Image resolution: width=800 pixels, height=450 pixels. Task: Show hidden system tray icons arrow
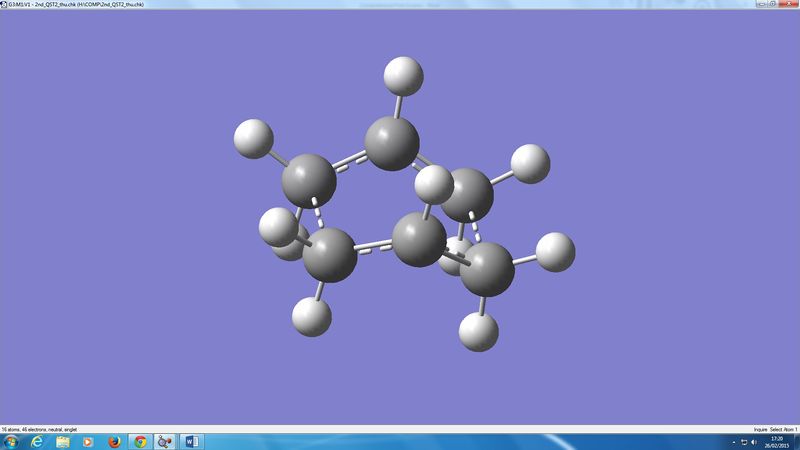tap(734, 442)
